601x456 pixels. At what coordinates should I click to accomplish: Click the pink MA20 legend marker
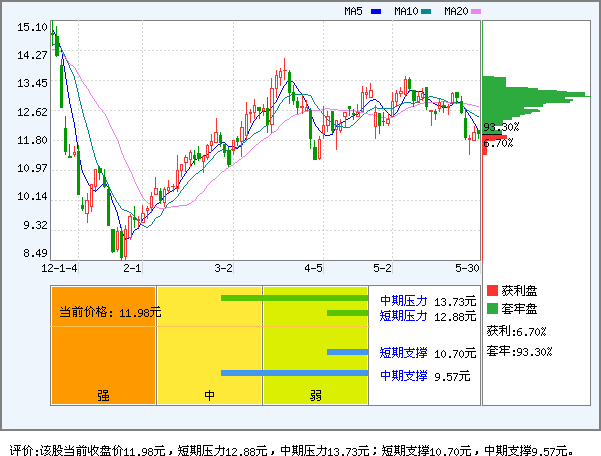pyautogui.click(x=476, y=12)
